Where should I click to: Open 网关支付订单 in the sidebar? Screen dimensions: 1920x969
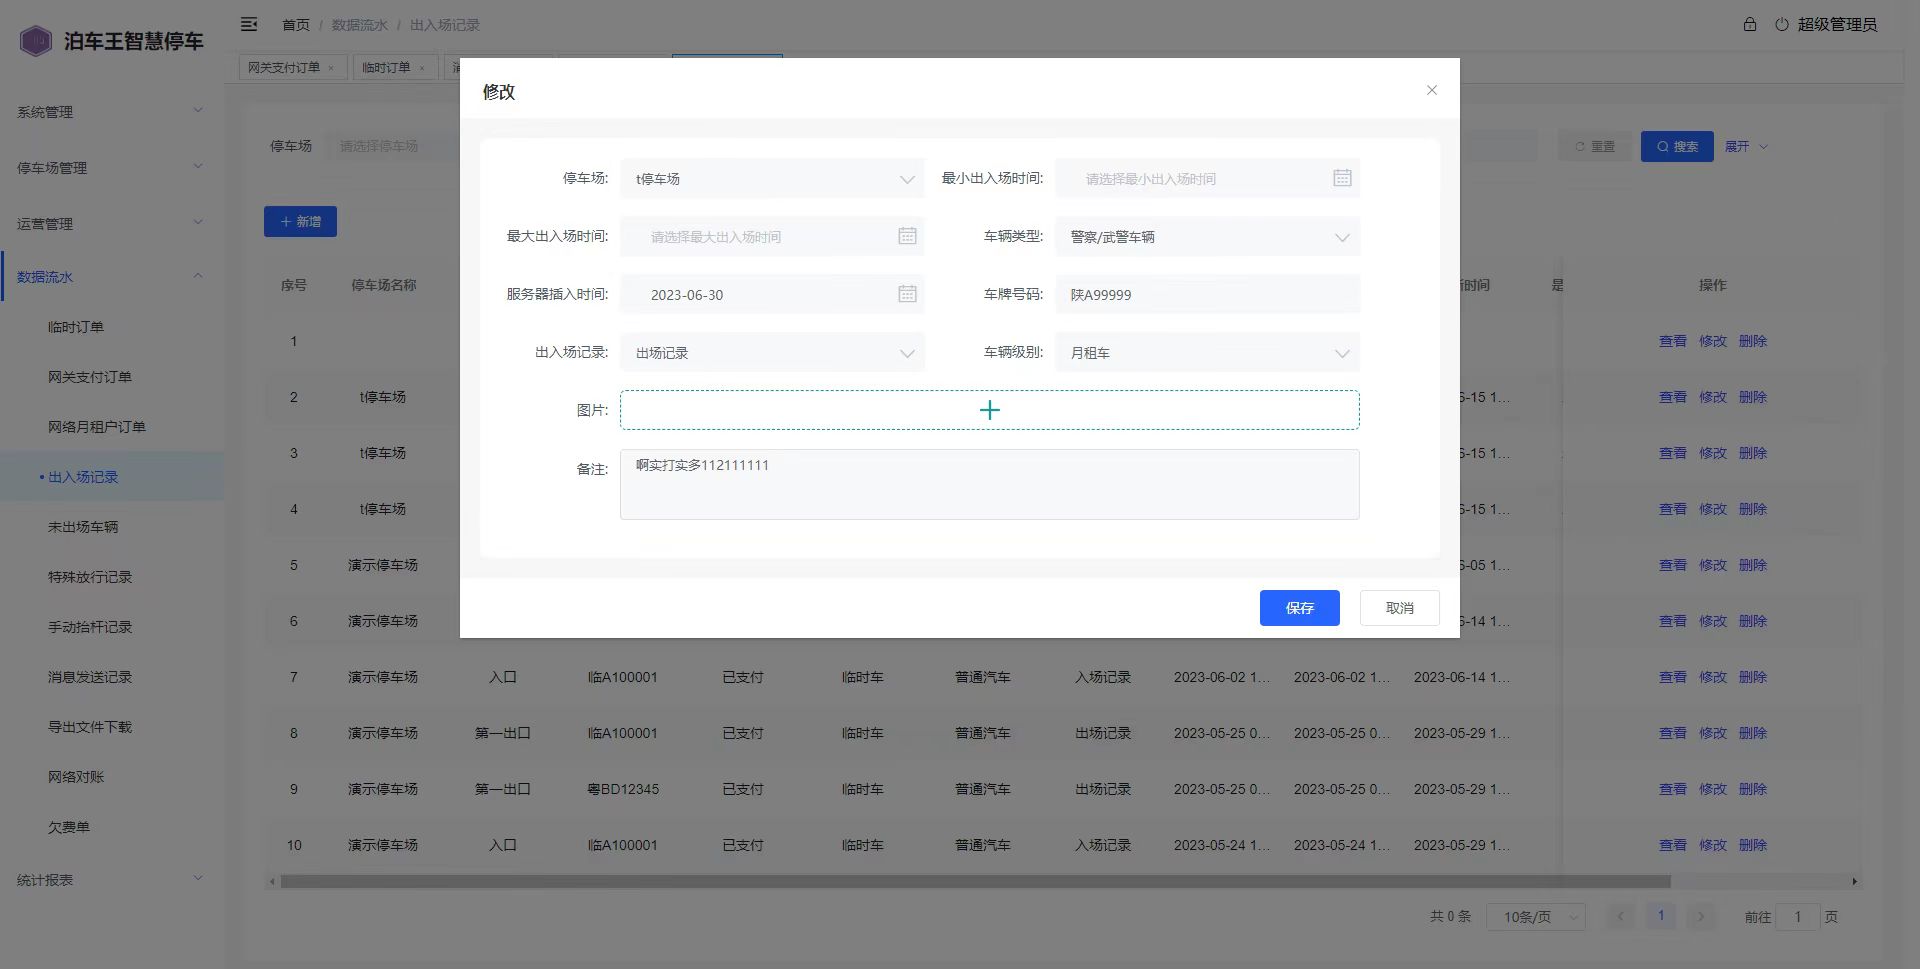pyautogui.click(x=90, y=377)
